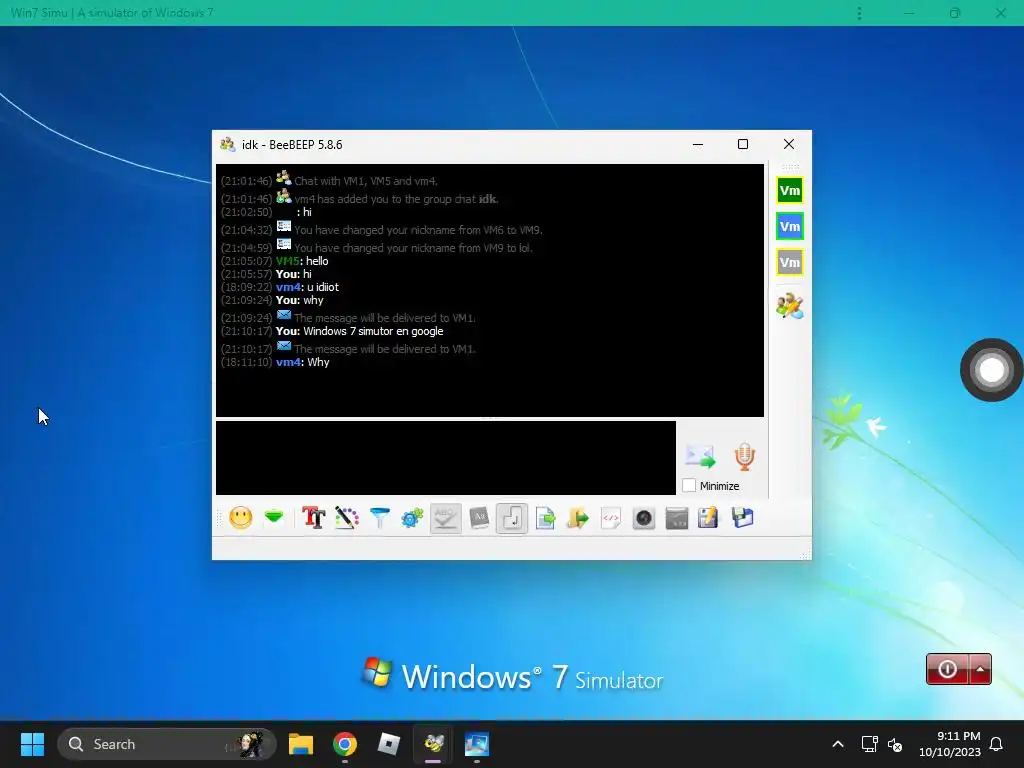Click send folder arrow icon
Screen dimensions: 1024x768
[x=578, y=518]
